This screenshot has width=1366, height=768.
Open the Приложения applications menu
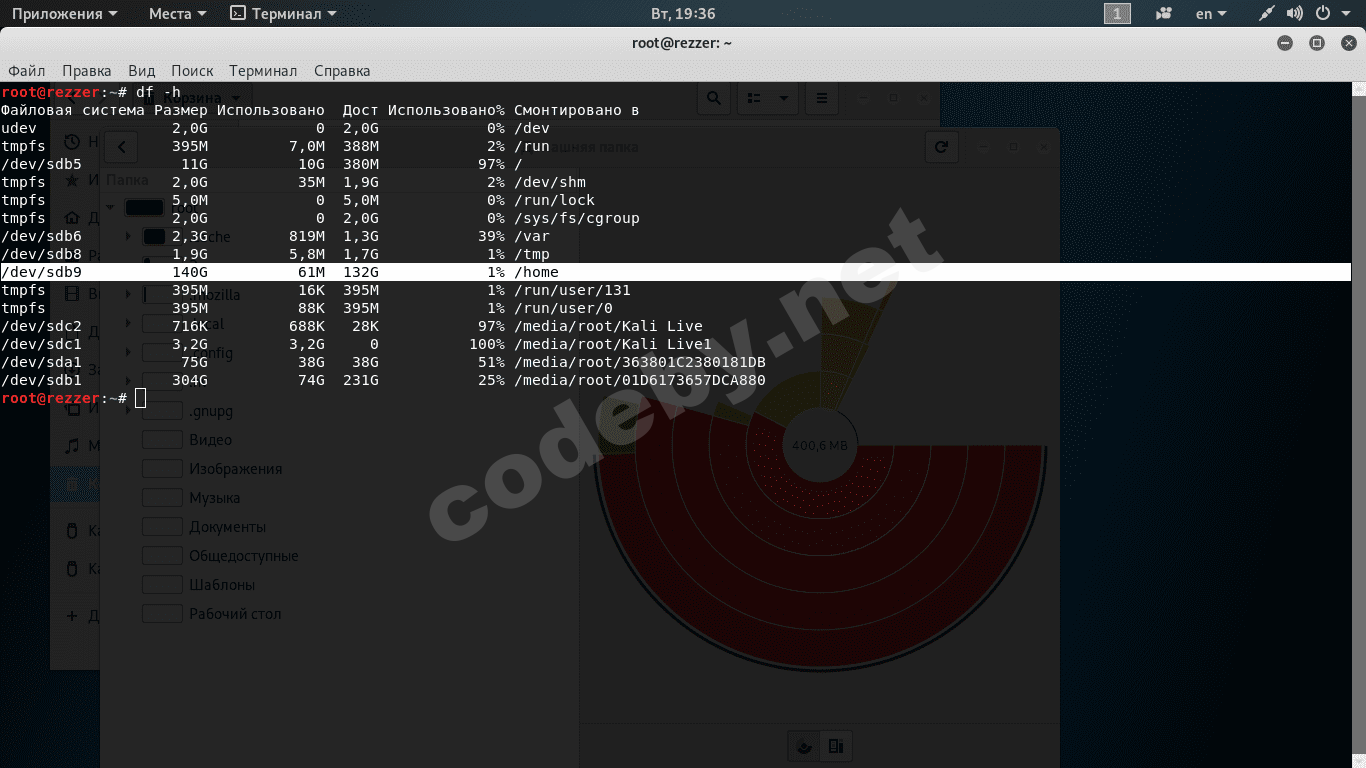pyautogui.click(x=64, y=14)
